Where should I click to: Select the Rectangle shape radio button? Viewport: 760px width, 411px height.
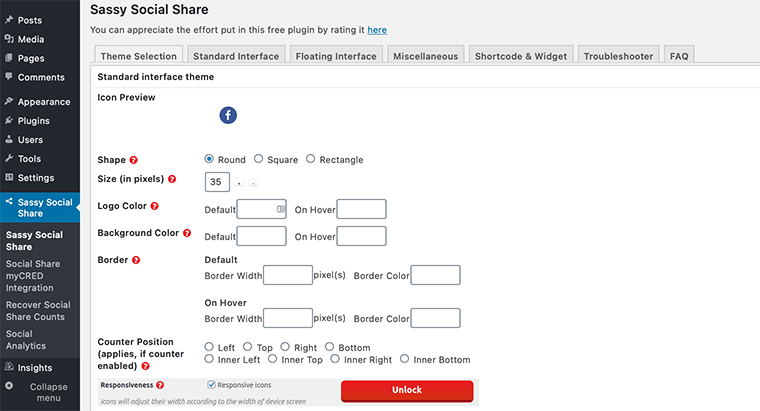[x=311, y=159]
